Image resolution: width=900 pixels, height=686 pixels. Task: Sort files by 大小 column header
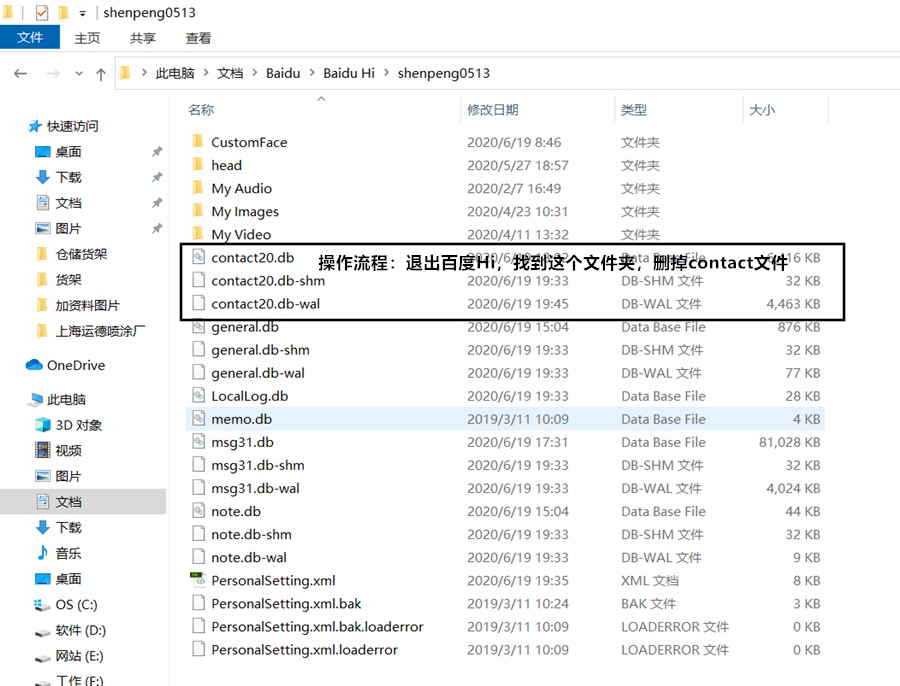click(762, 110)
